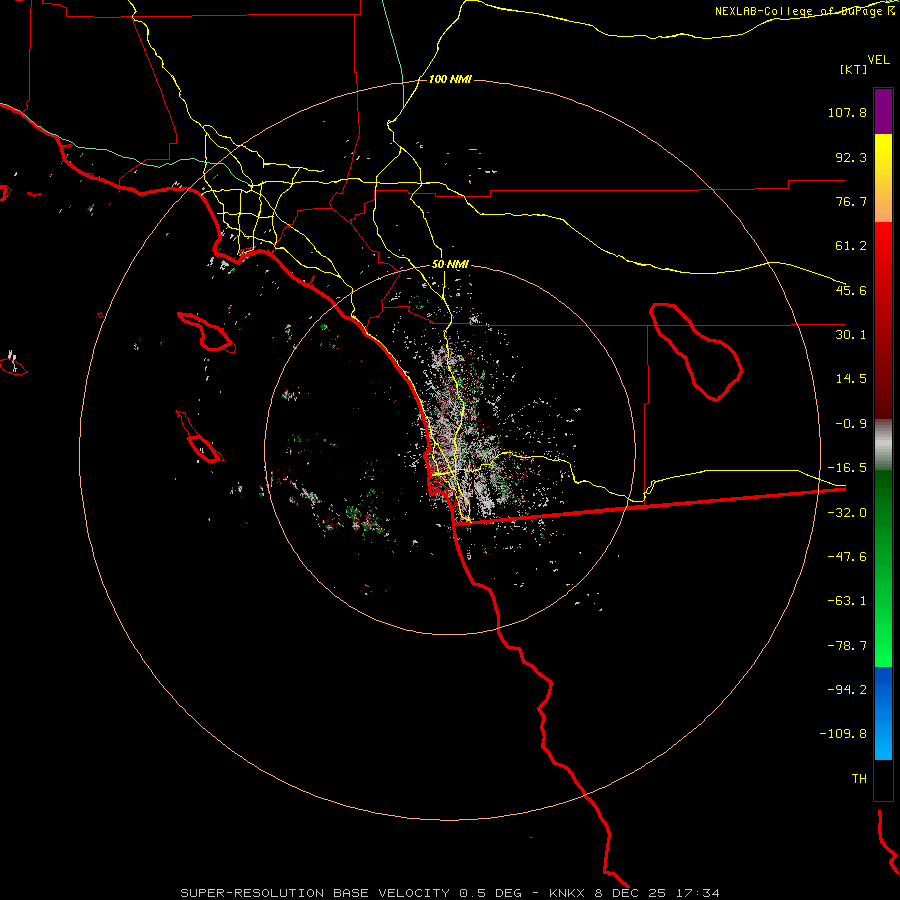900x900 pixels.
Task: Click the 100 NMI range ring label
Action: tap(450, 79)
